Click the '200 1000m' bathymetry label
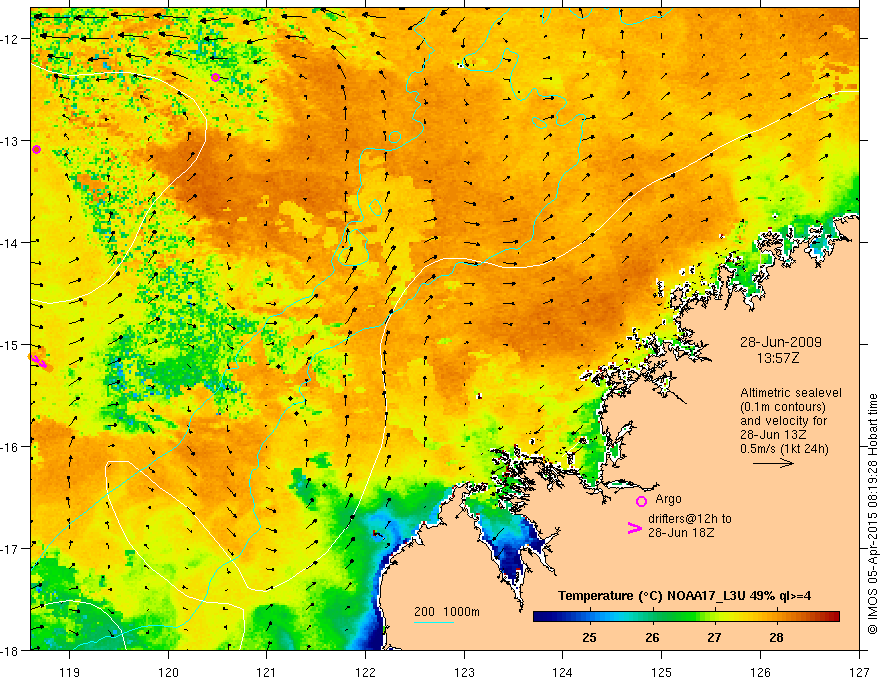Screen dimensions: 880x680 447,612
